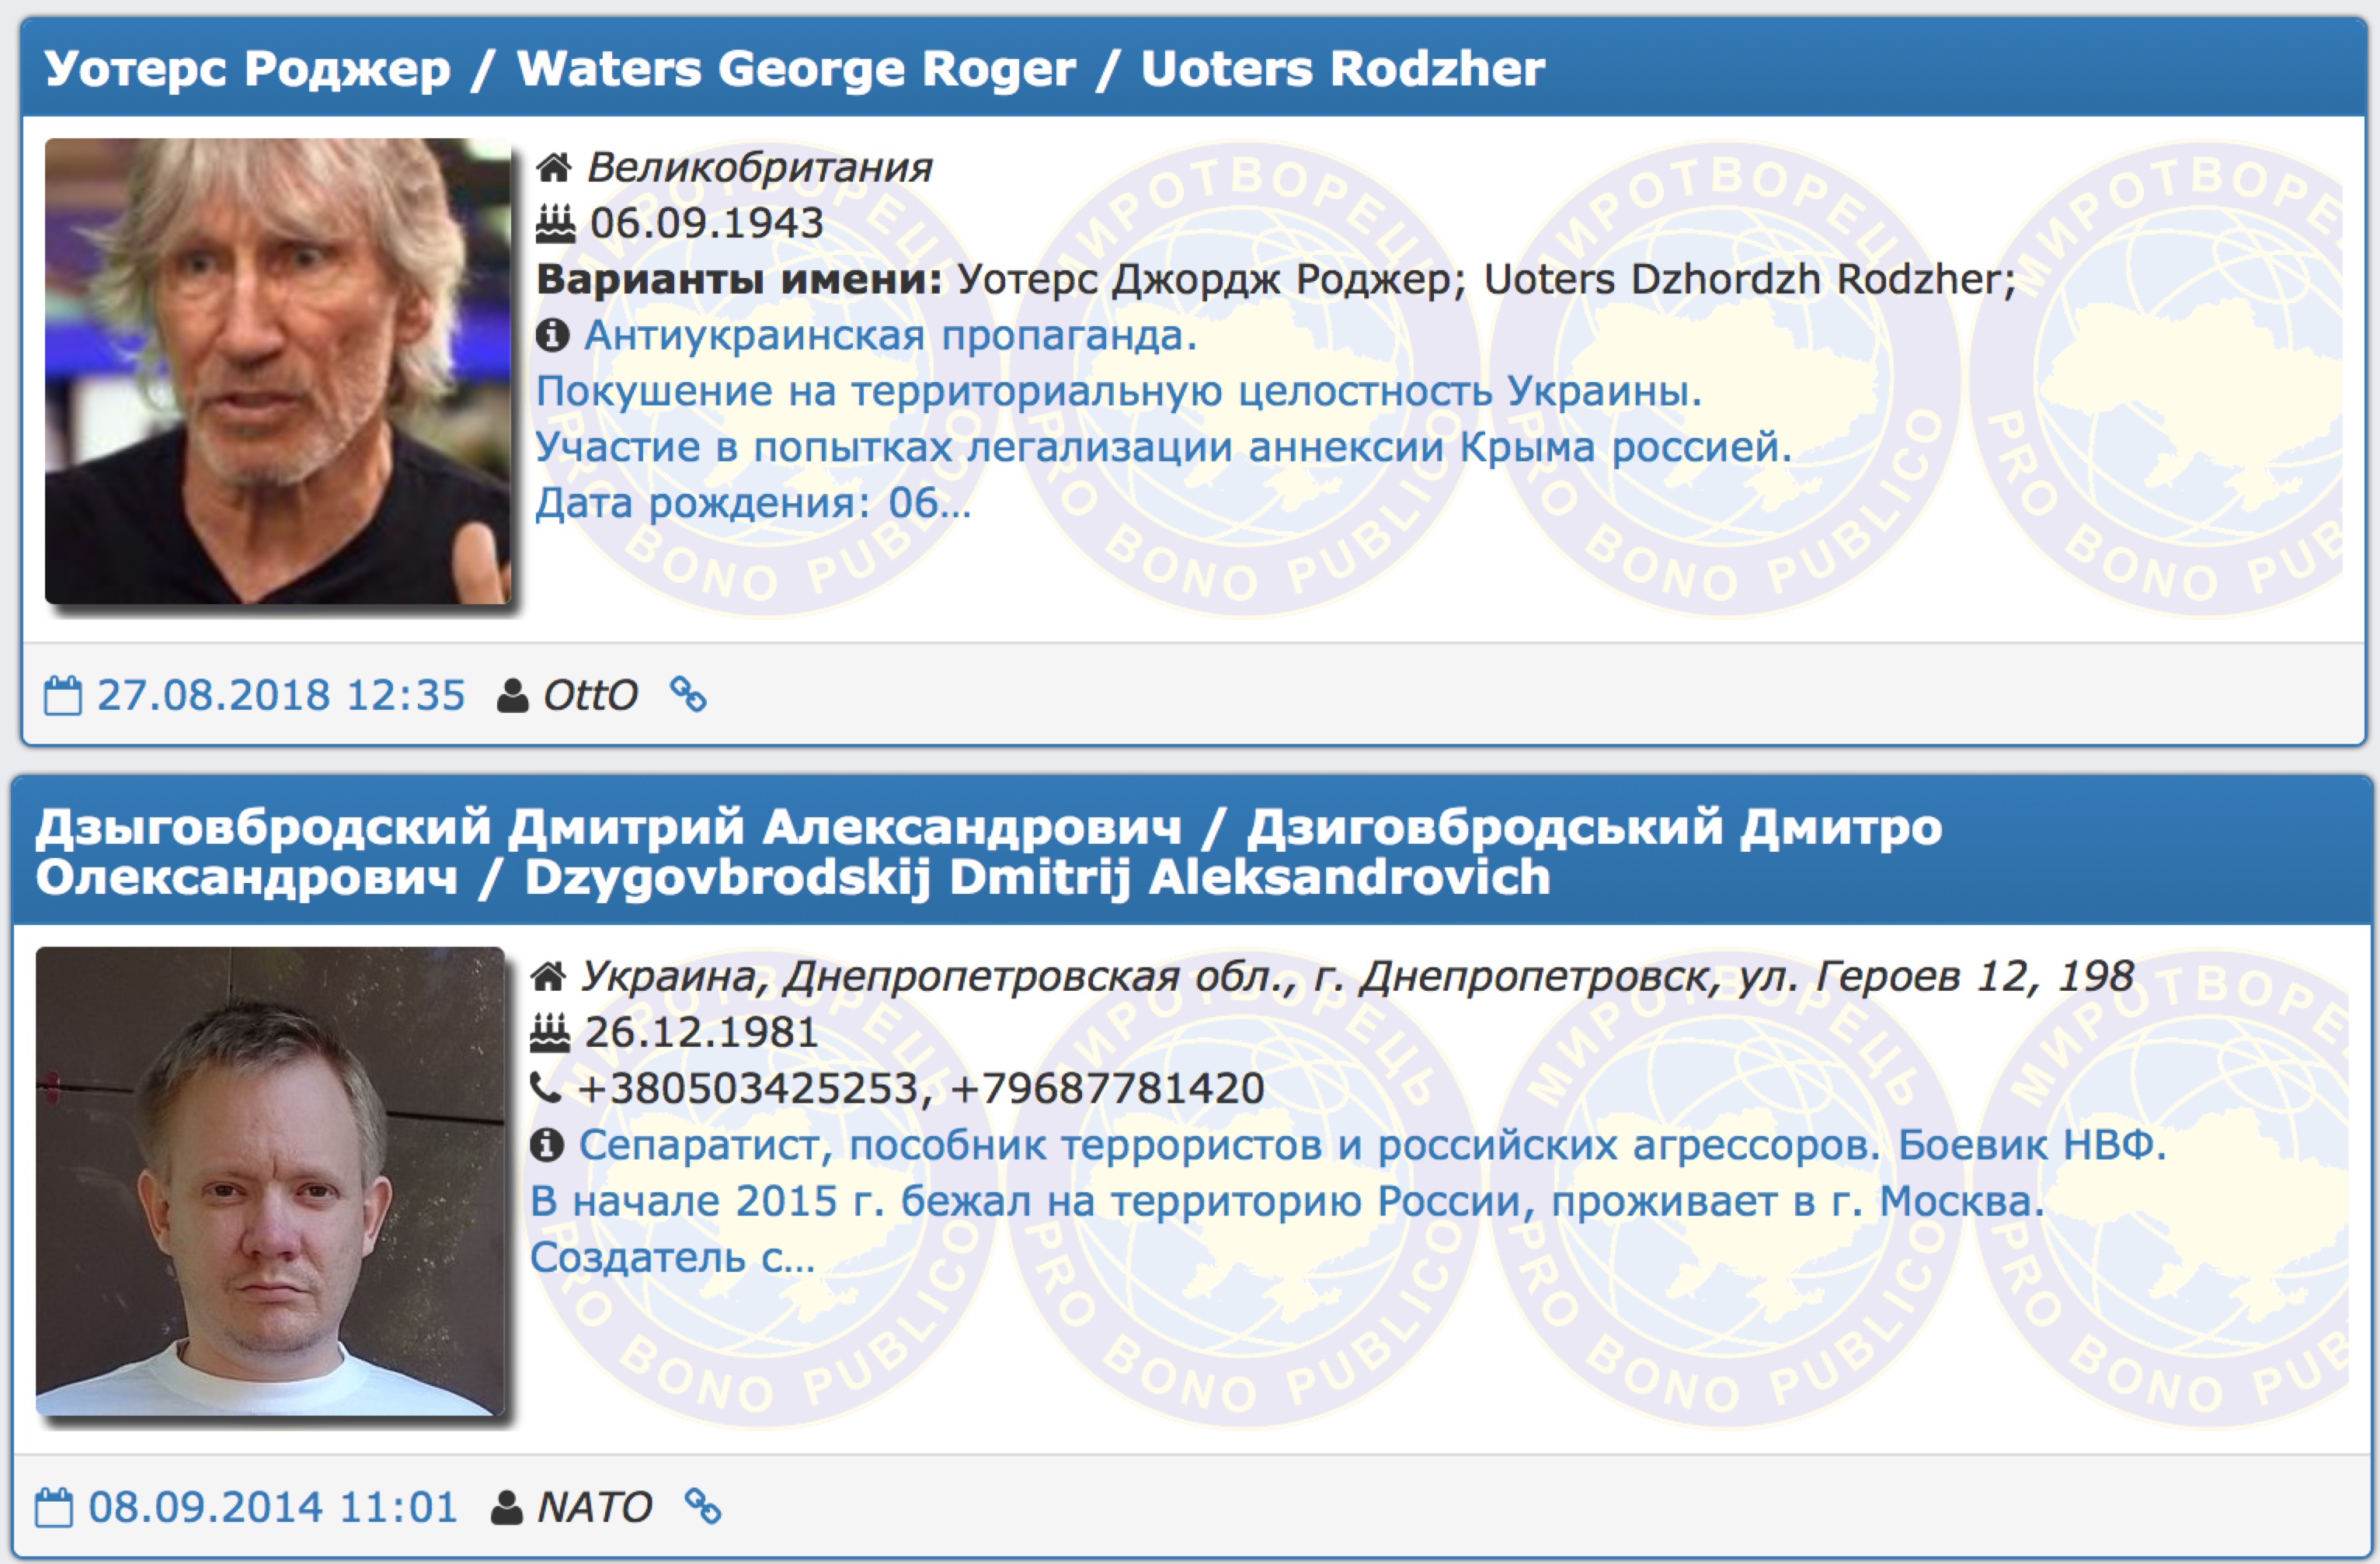Click phone icon beside +380503425253
This screenshot has width=2380, height=1564.
pos(546,1087)
